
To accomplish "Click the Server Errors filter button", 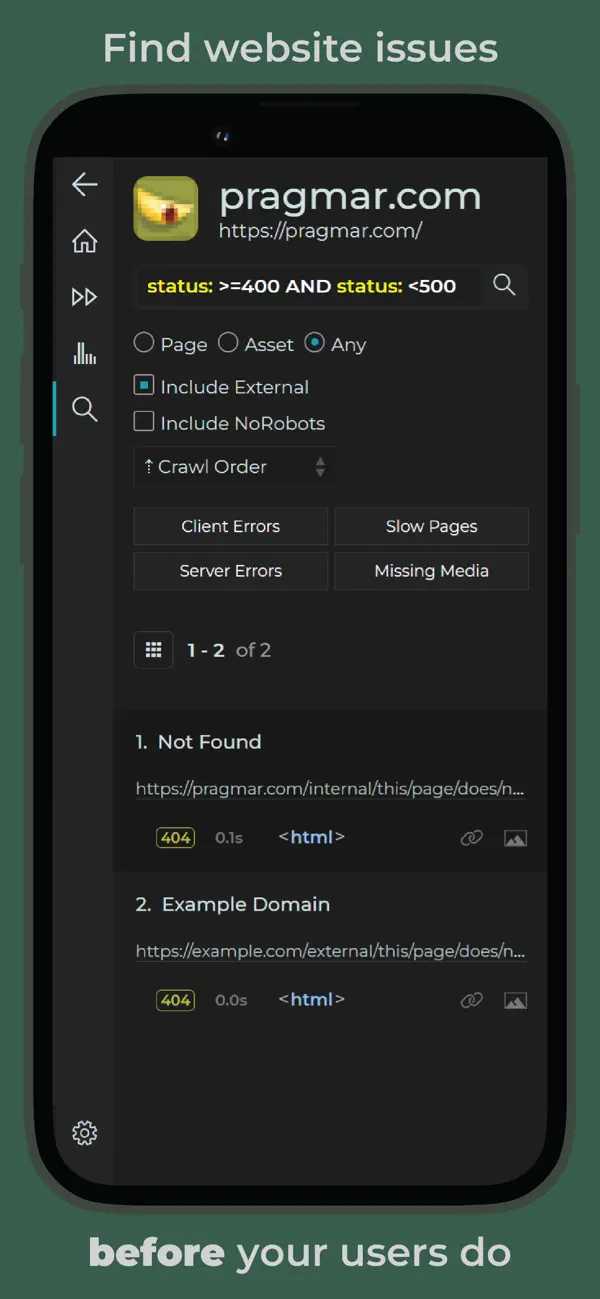I will coord(231,571).
